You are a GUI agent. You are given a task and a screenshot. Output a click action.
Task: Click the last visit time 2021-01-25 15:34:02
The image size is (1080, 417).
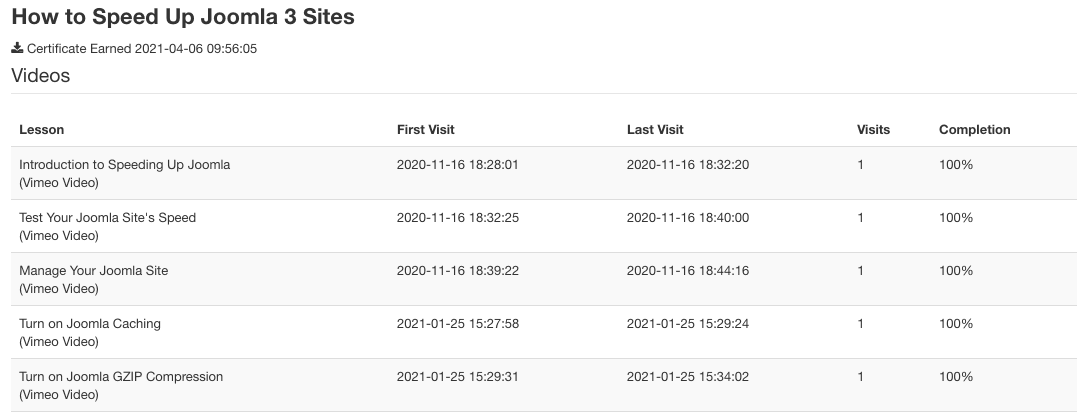pos(688,377)
